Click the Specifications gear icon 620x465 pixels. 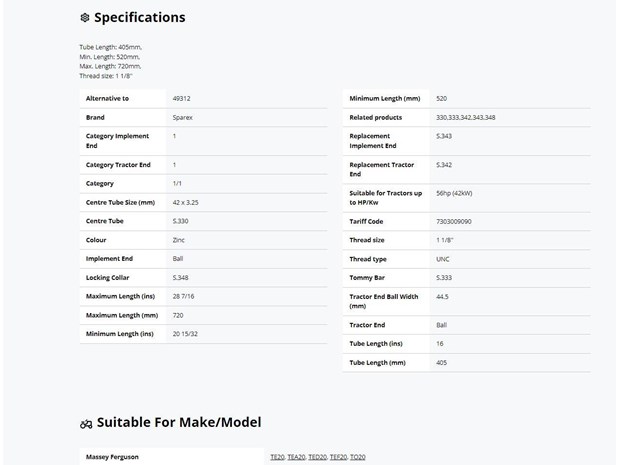85,17
